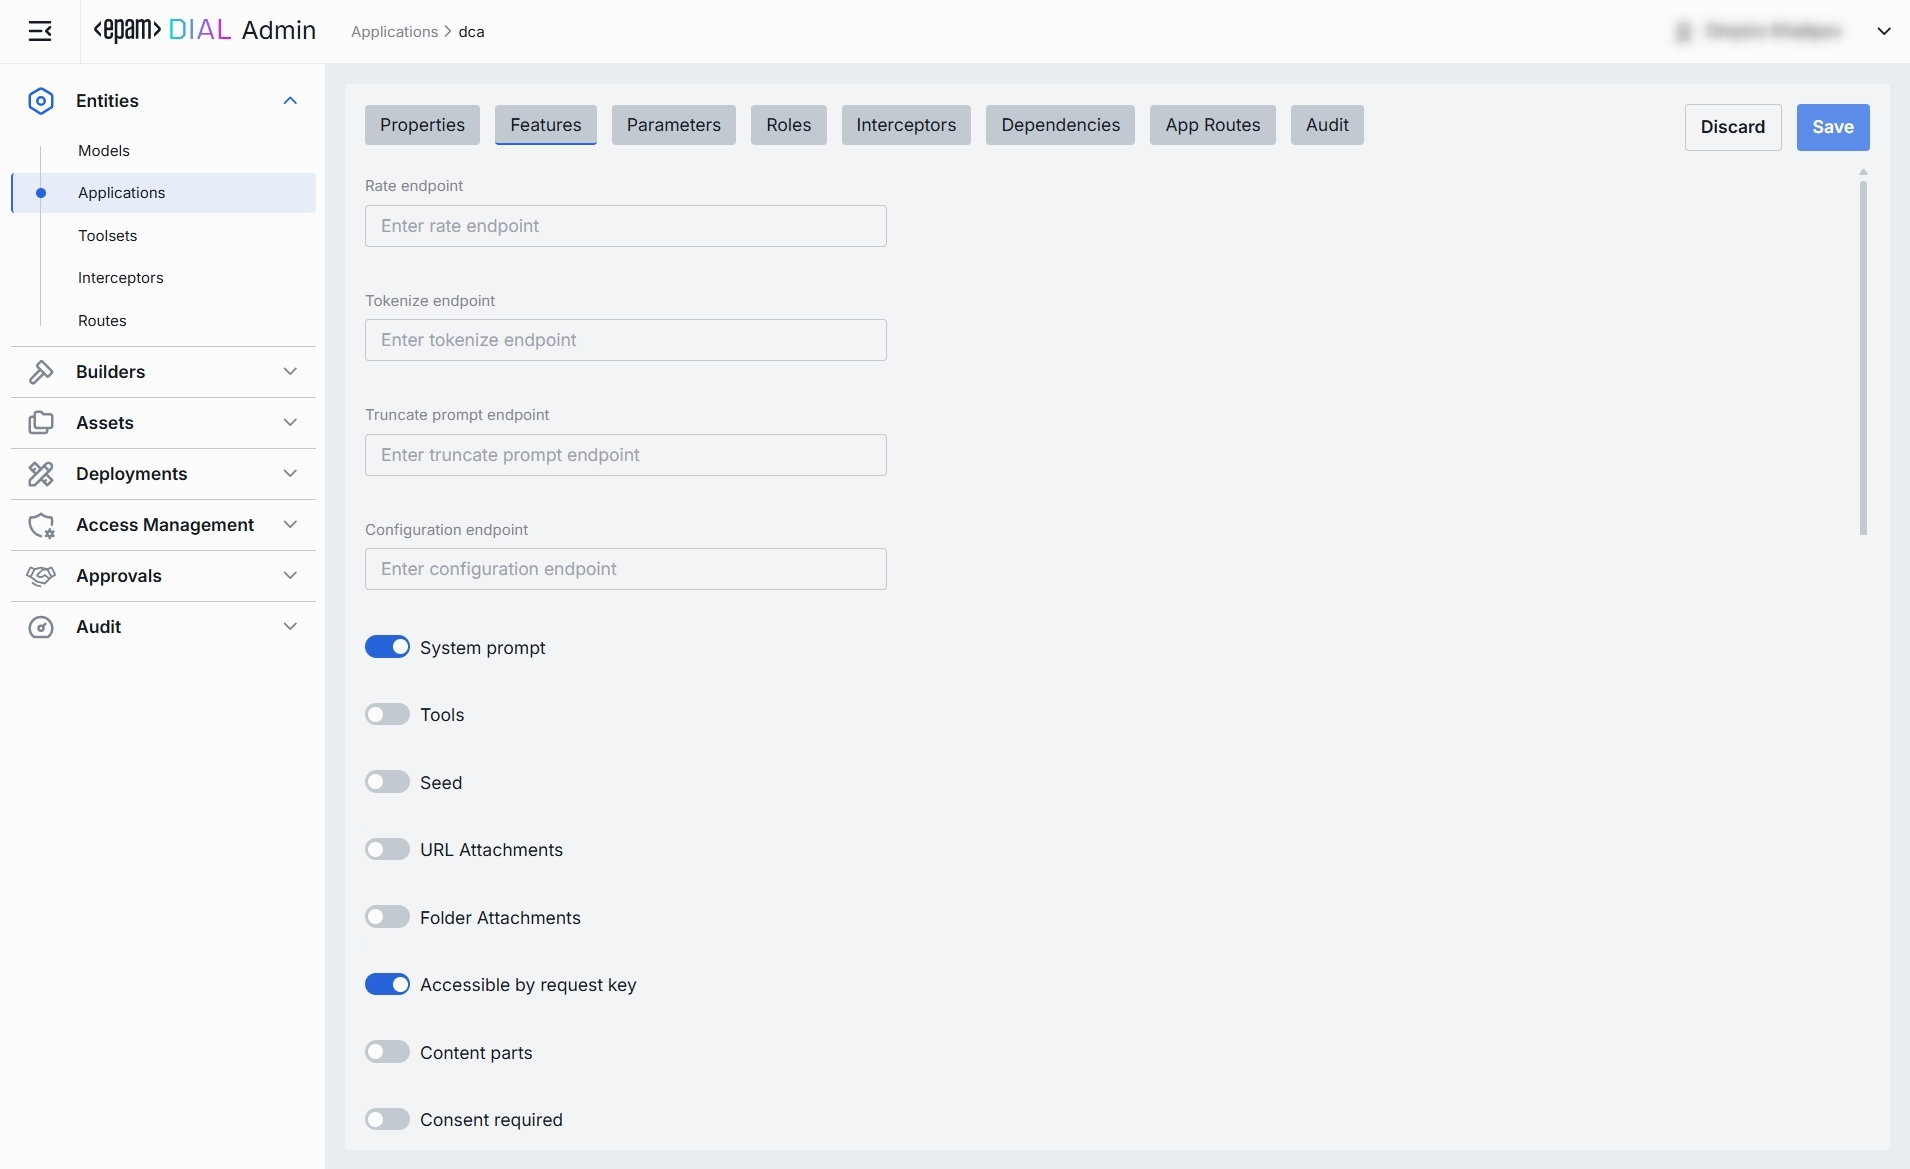Click the Entities hexagon icon

click(41, 101)
